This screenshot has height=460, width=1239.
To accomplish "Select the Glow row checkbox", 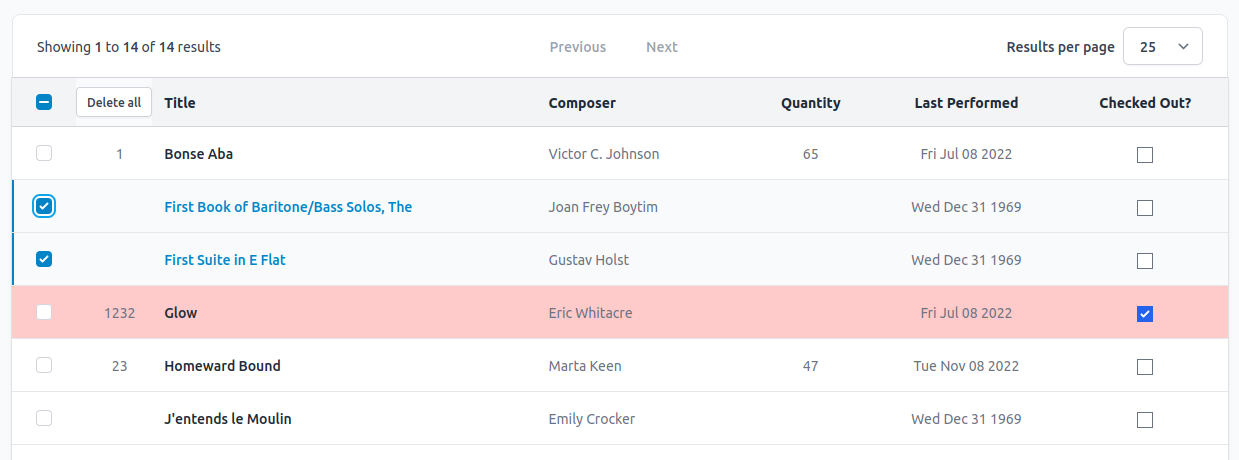I will click(x=44, y=312).
